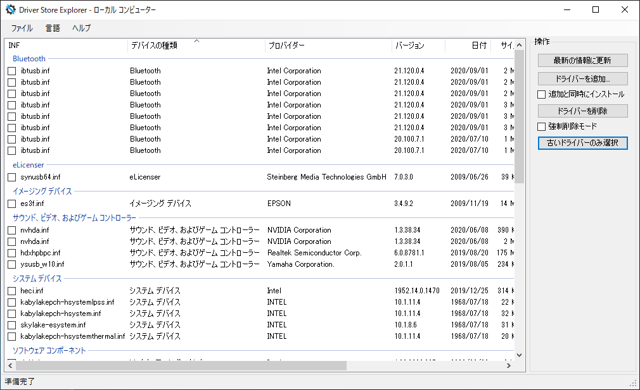The height and width of the screenshot is (390, 640).
Task: Click the heci.inf file name
Action: pos(32,291)
